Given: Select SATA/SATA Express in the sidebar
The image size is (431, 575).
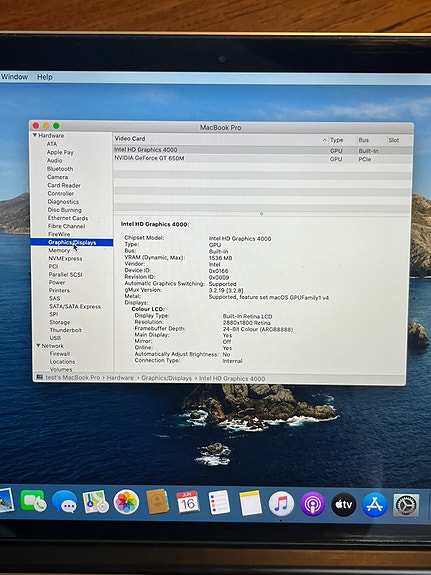Looking at the screenshot, I should pos(75,307).
